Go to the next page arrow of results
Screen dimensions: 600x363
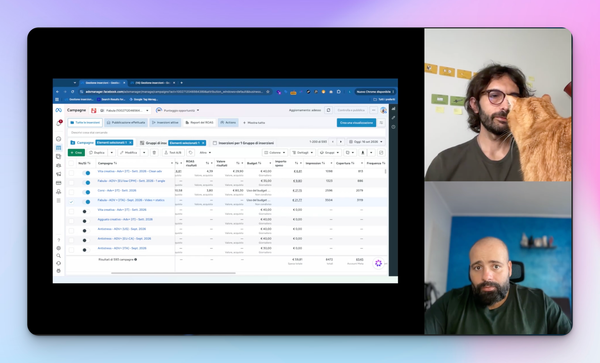(341, 142)
